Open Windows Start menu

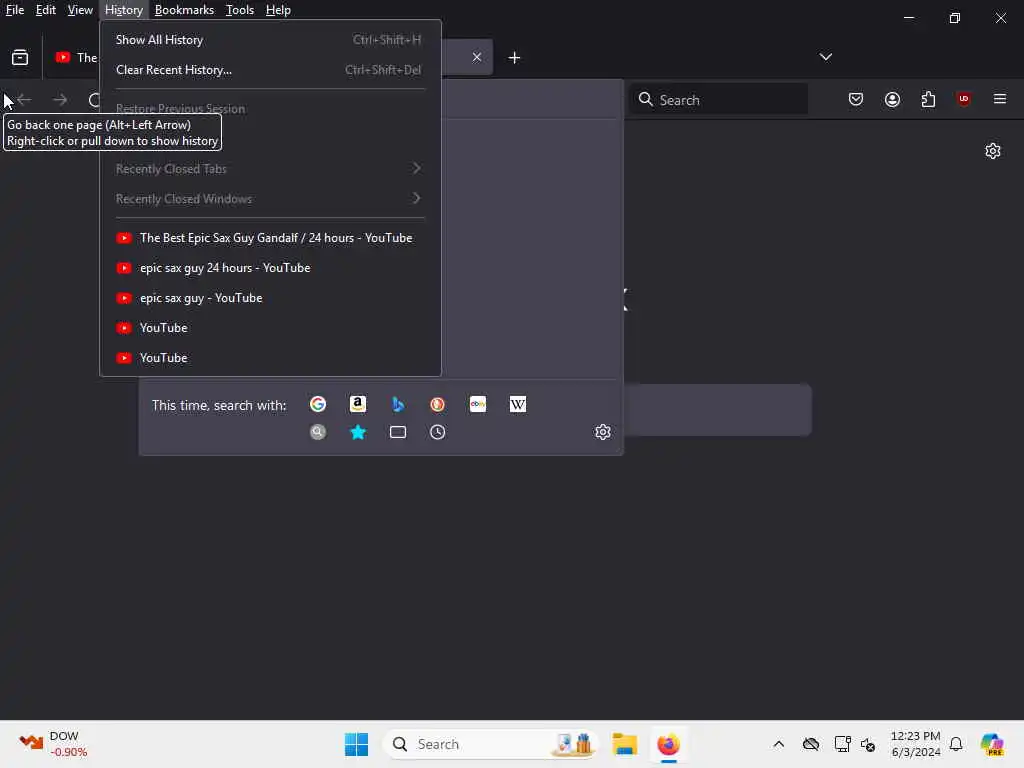[357, 744]
